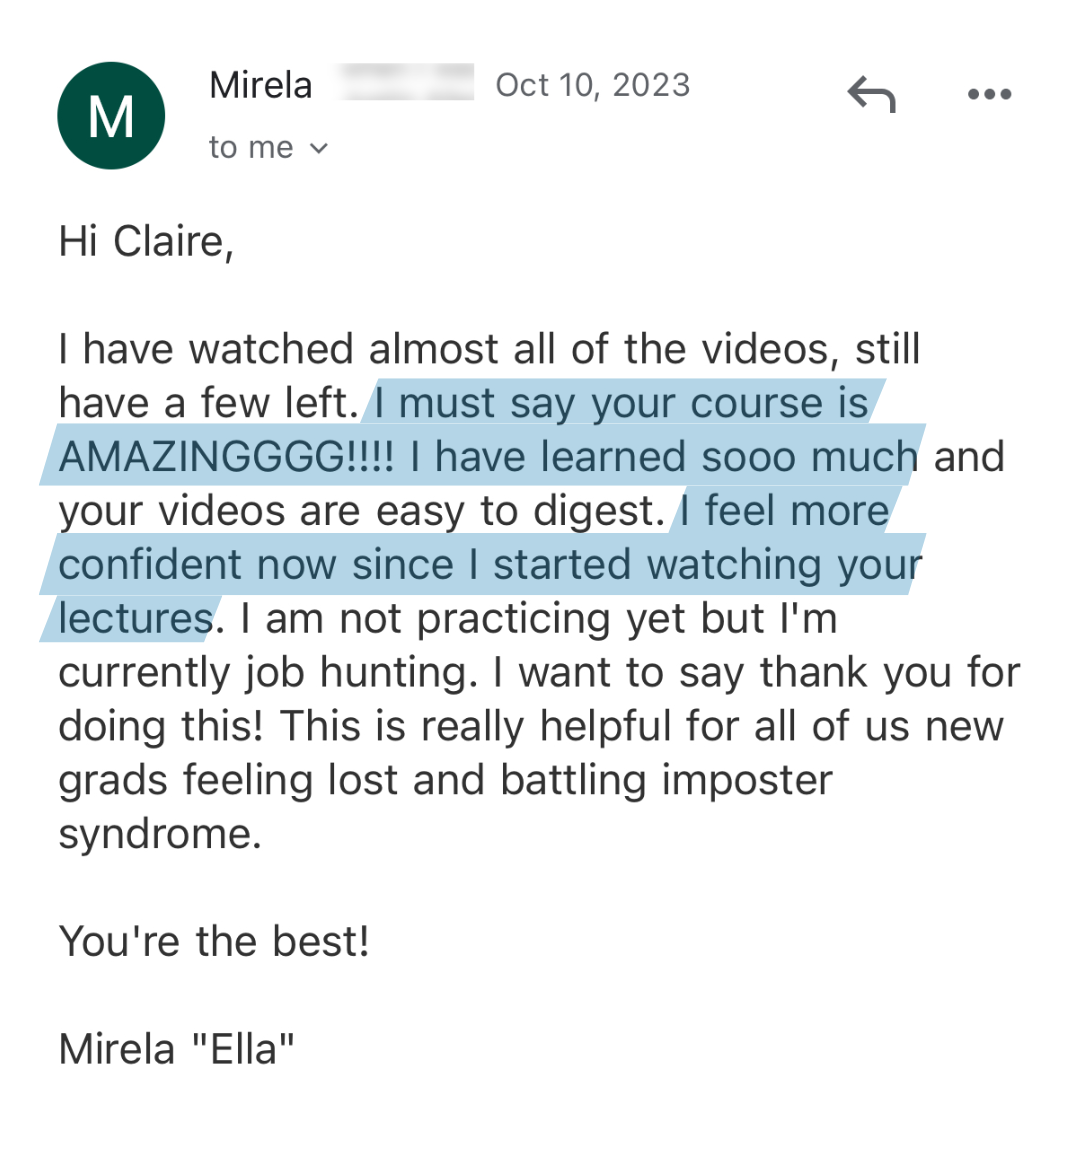Click the blurred email address after Mirela

click(410, 85)
